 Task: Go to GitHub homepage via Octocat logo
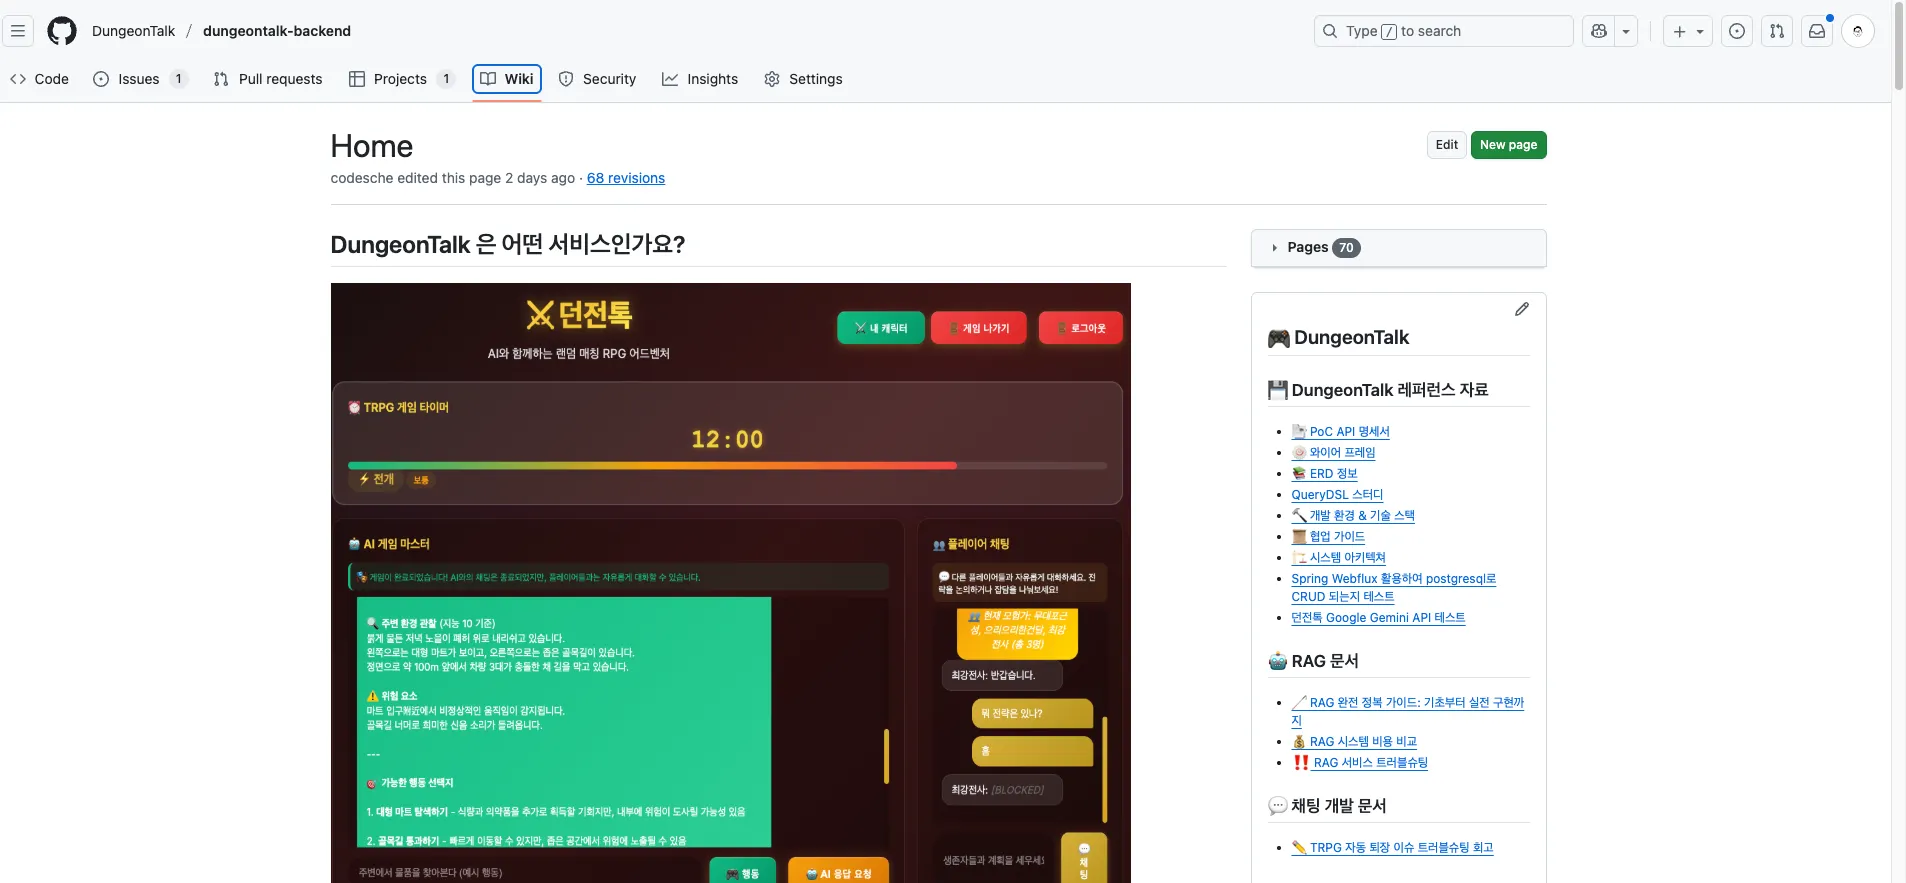click(x=62, y=31)
